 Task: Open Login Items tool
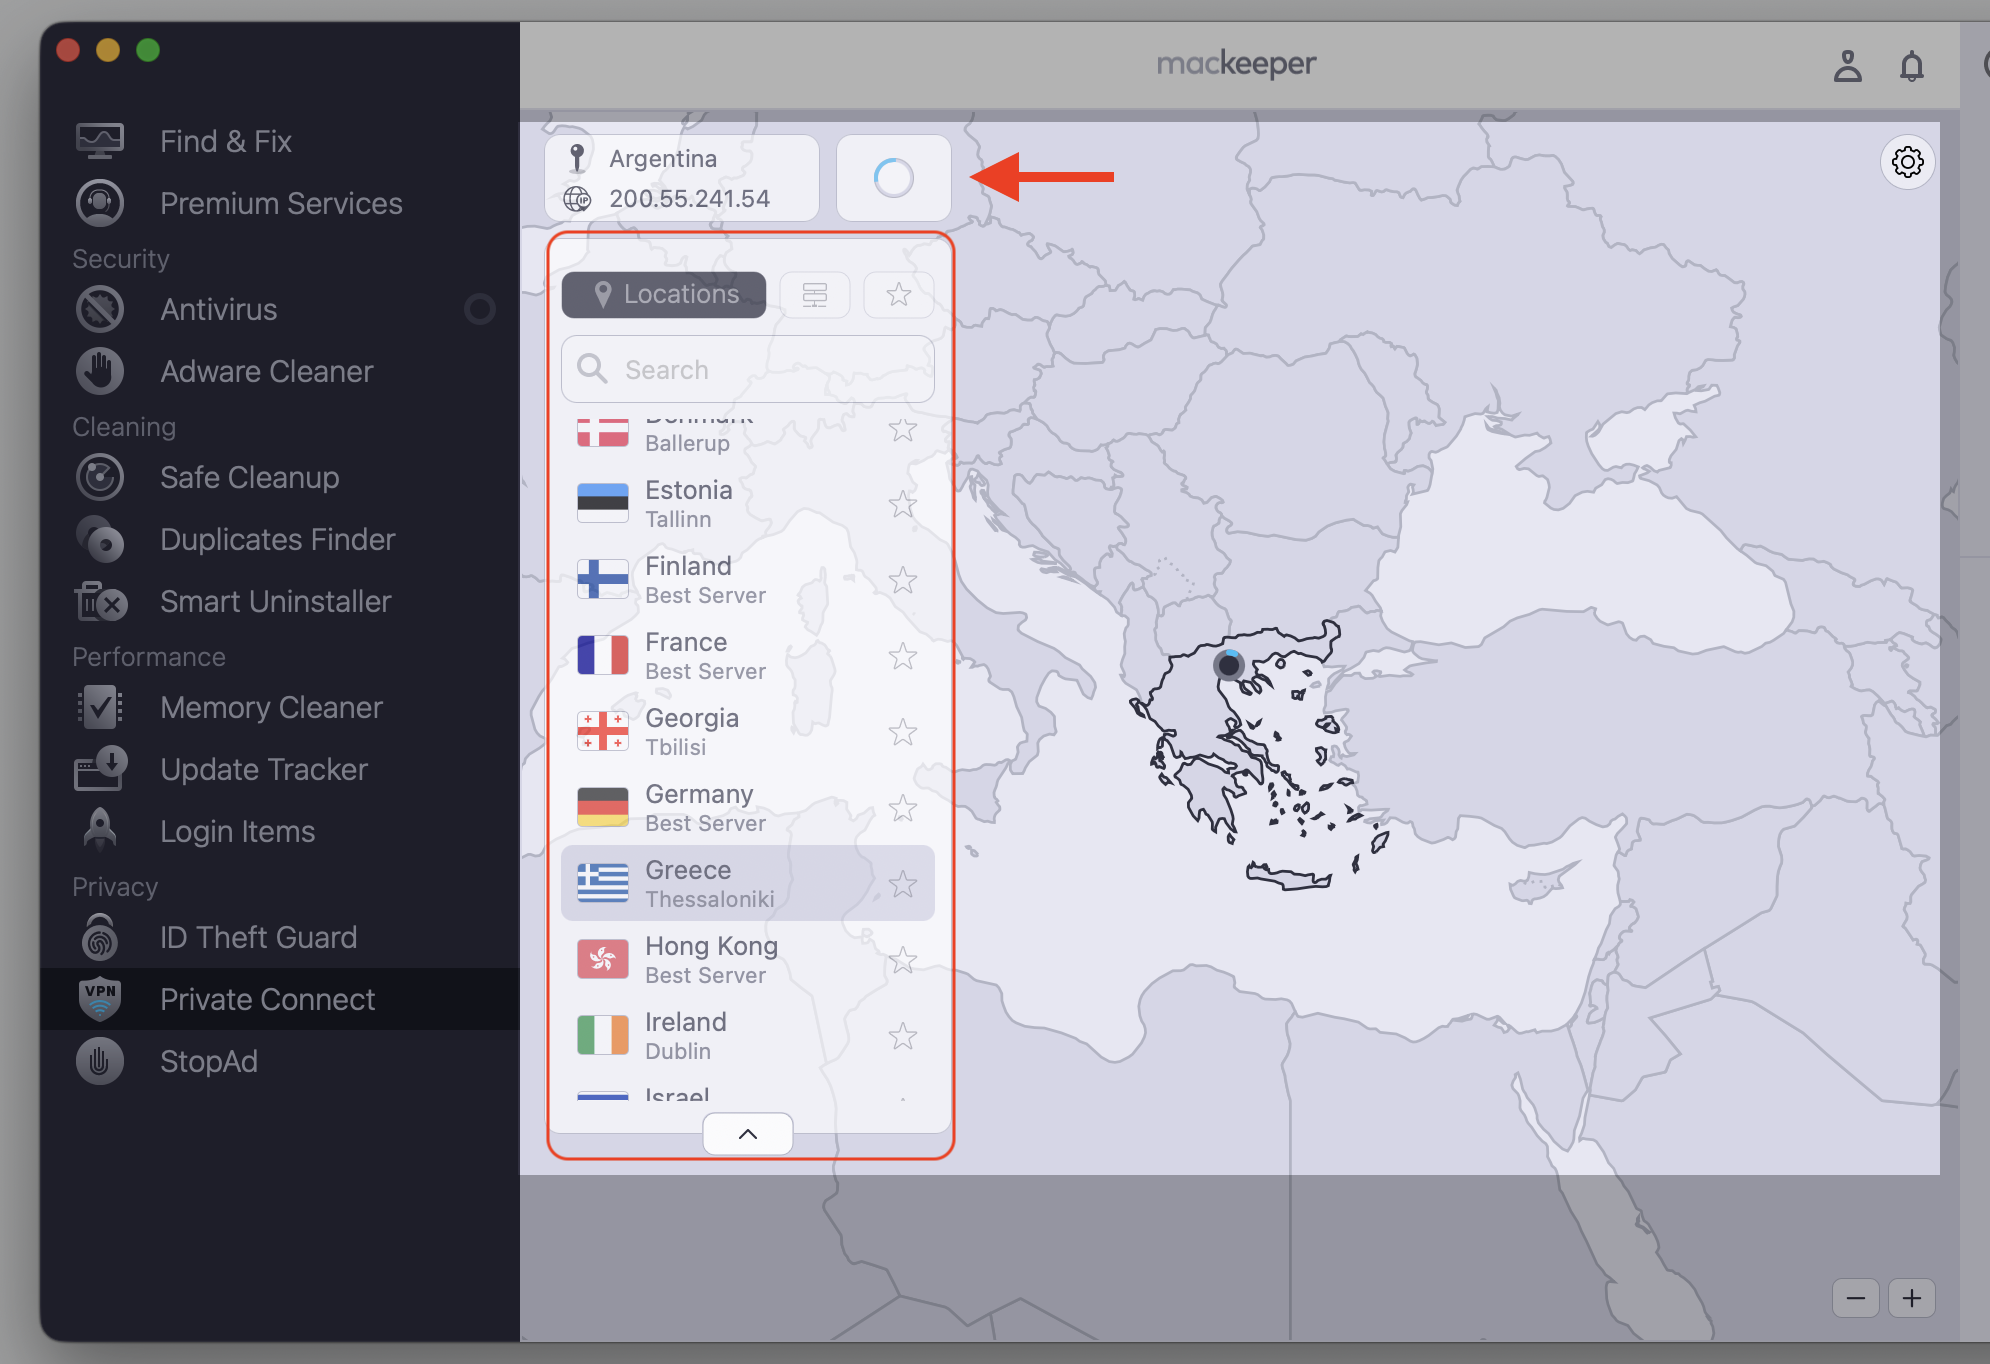(280, 831)
